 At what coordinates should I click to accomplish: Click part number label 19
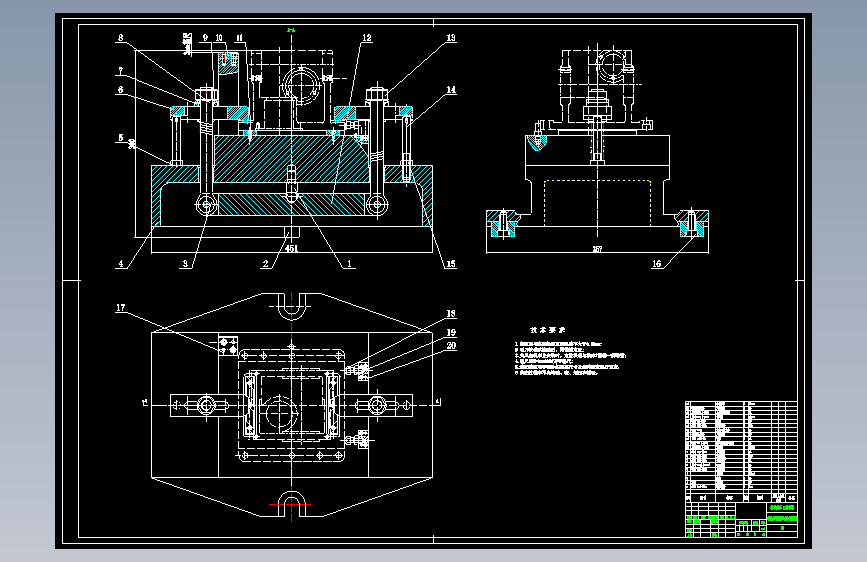click(451, 332)
